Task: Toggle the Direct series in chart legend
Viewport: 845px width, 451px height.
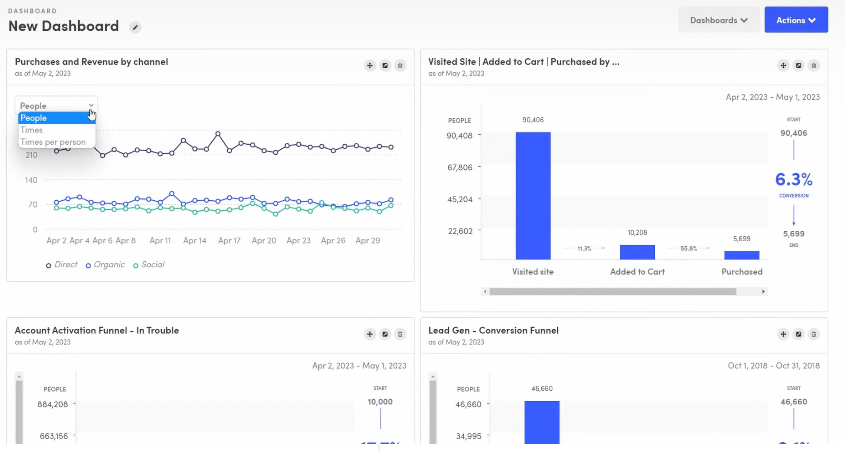Action: (62, 265)
